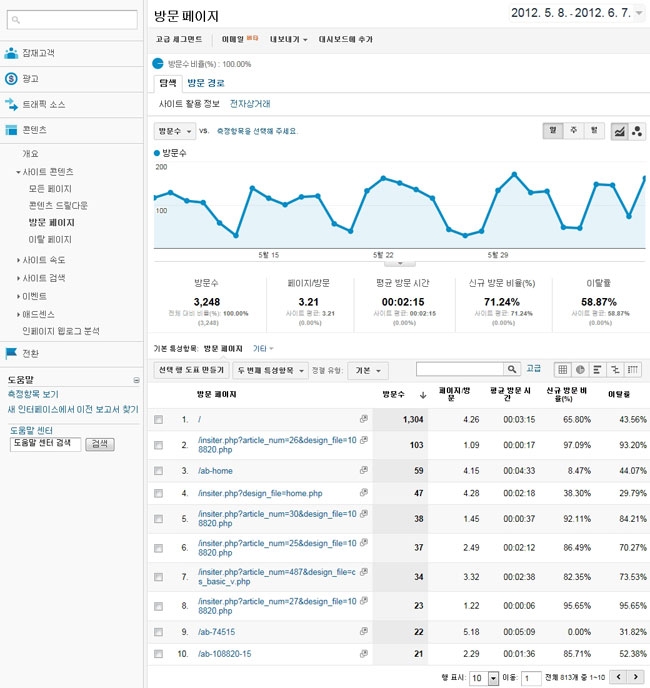Open the root '/' page in new window

[364, 419]
